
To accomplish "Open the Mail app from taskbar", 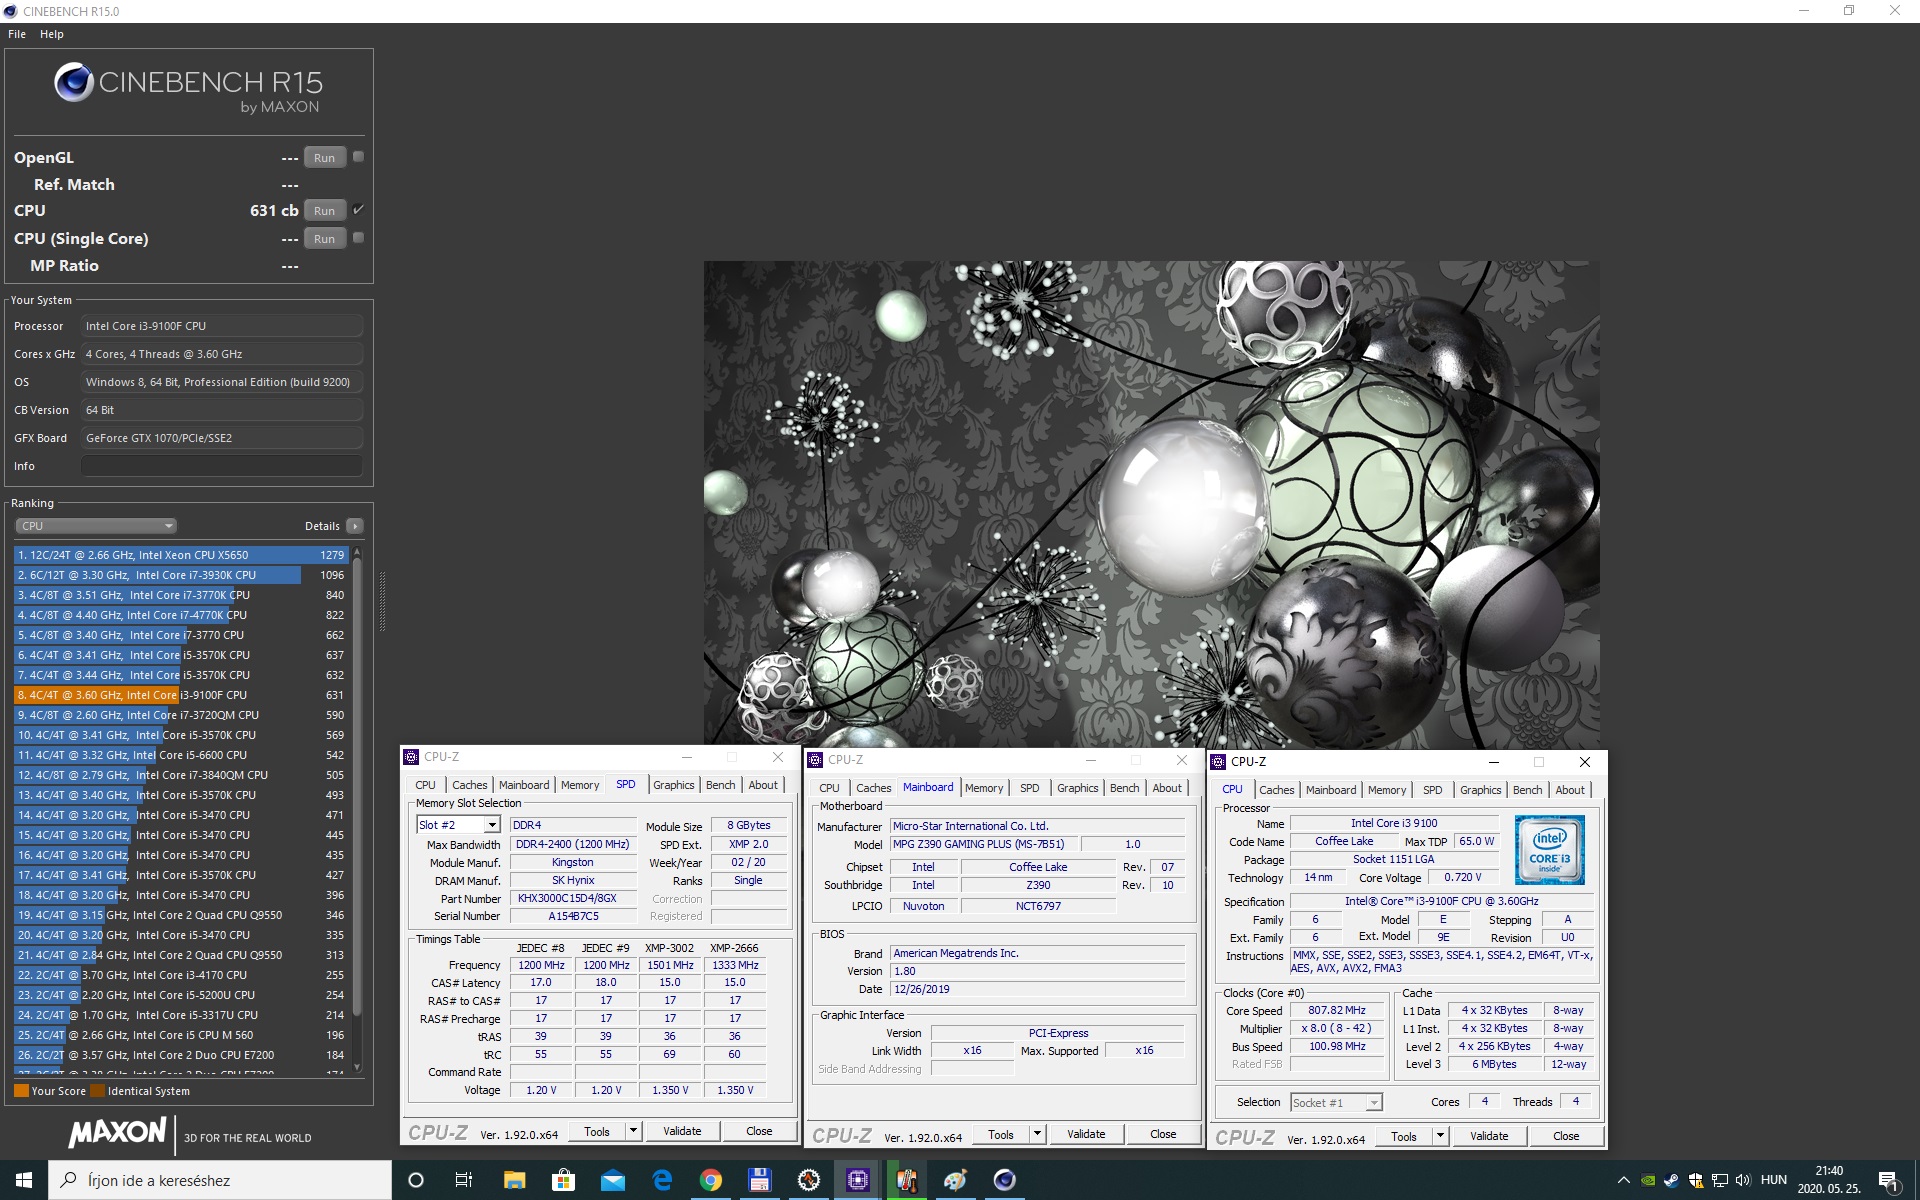I will tap(612, 1180).
